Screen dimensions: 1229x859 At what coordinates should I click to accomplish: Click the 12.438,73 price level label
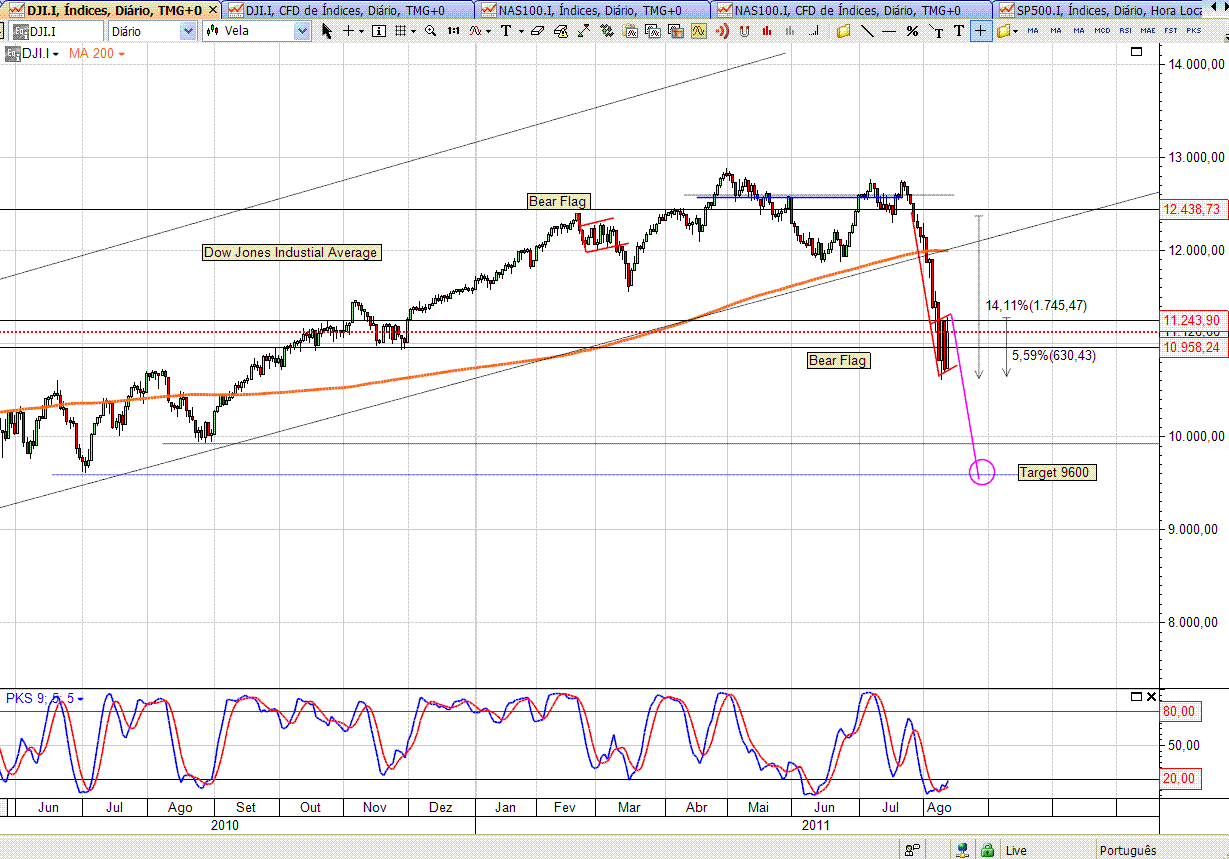pos(1192,209)
